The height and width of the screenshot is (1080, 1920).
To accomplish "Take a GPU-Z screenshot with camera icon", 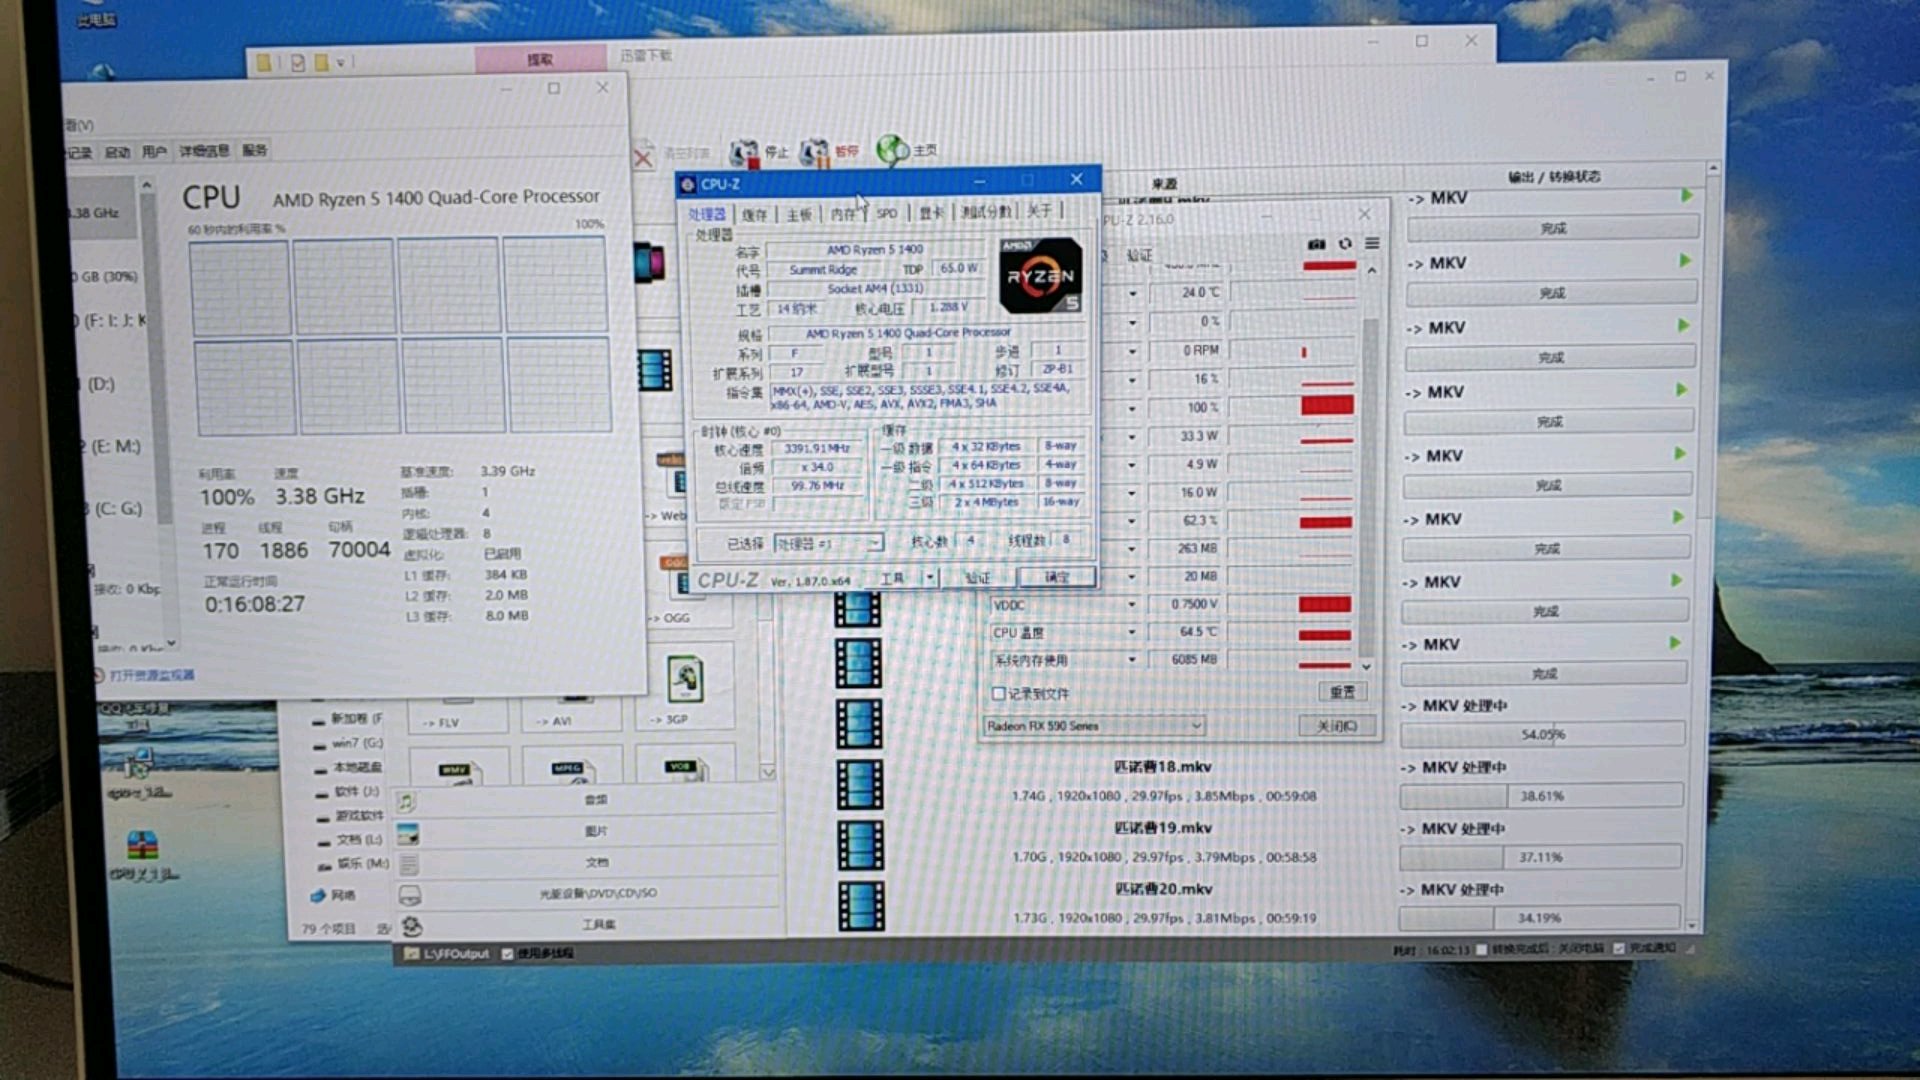I will [1316, 244].
